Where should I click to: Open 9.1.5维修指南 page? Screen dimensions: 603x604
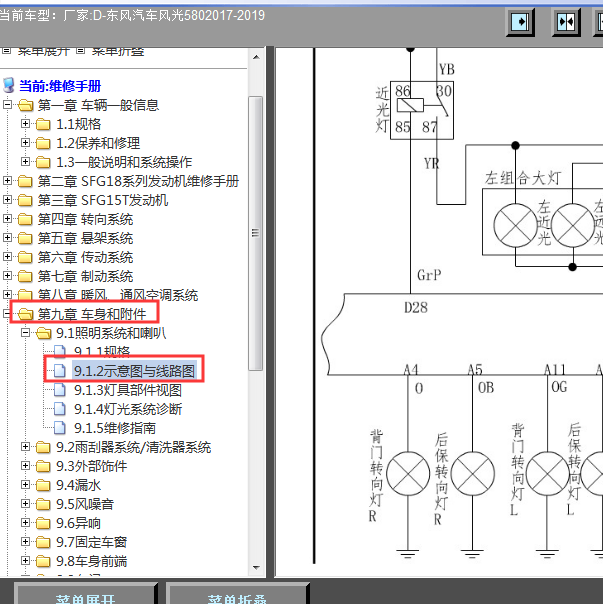pos(115,428)
